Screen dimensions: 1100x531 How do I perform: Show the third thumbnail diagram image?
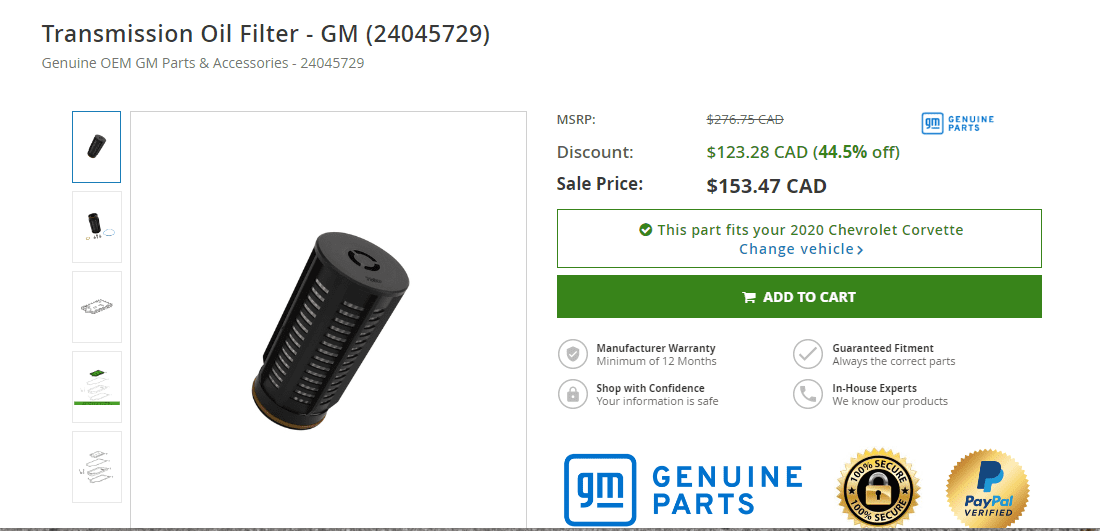pos(97,307)
